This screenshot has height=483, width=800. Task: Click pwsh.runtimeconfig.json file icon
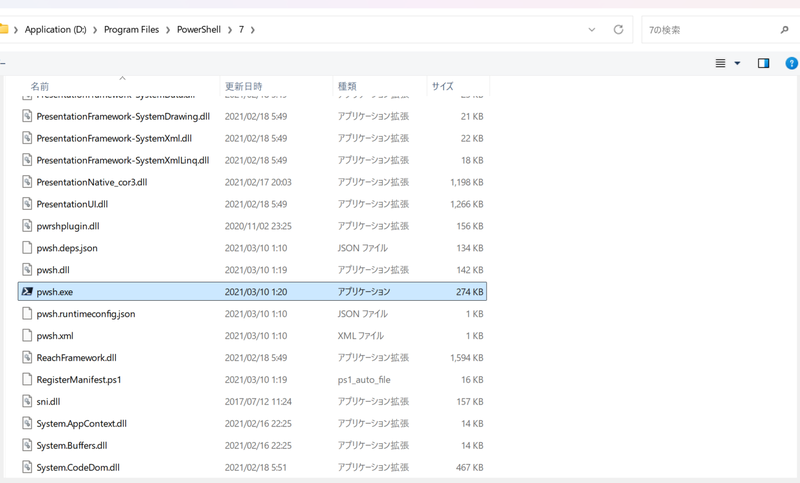(x=27, y=314)
